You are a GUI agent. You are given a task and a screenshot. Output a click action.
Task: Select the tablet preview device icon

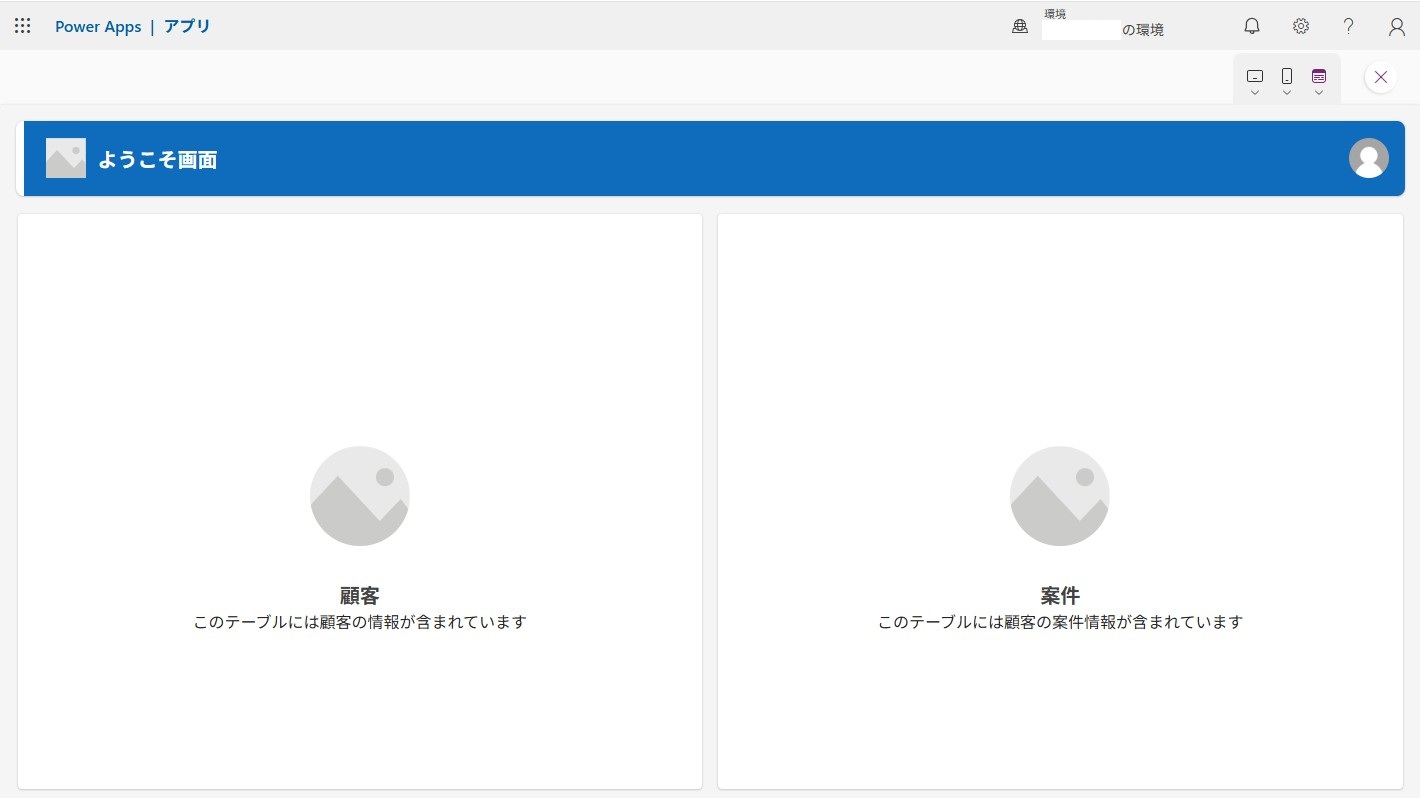click(1255, 76)
